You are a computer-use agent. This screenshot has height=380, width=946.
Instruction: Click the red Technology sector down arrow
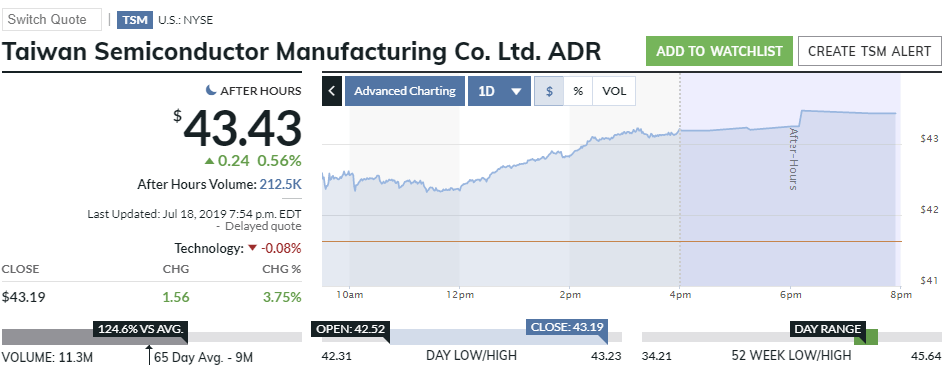252,248
